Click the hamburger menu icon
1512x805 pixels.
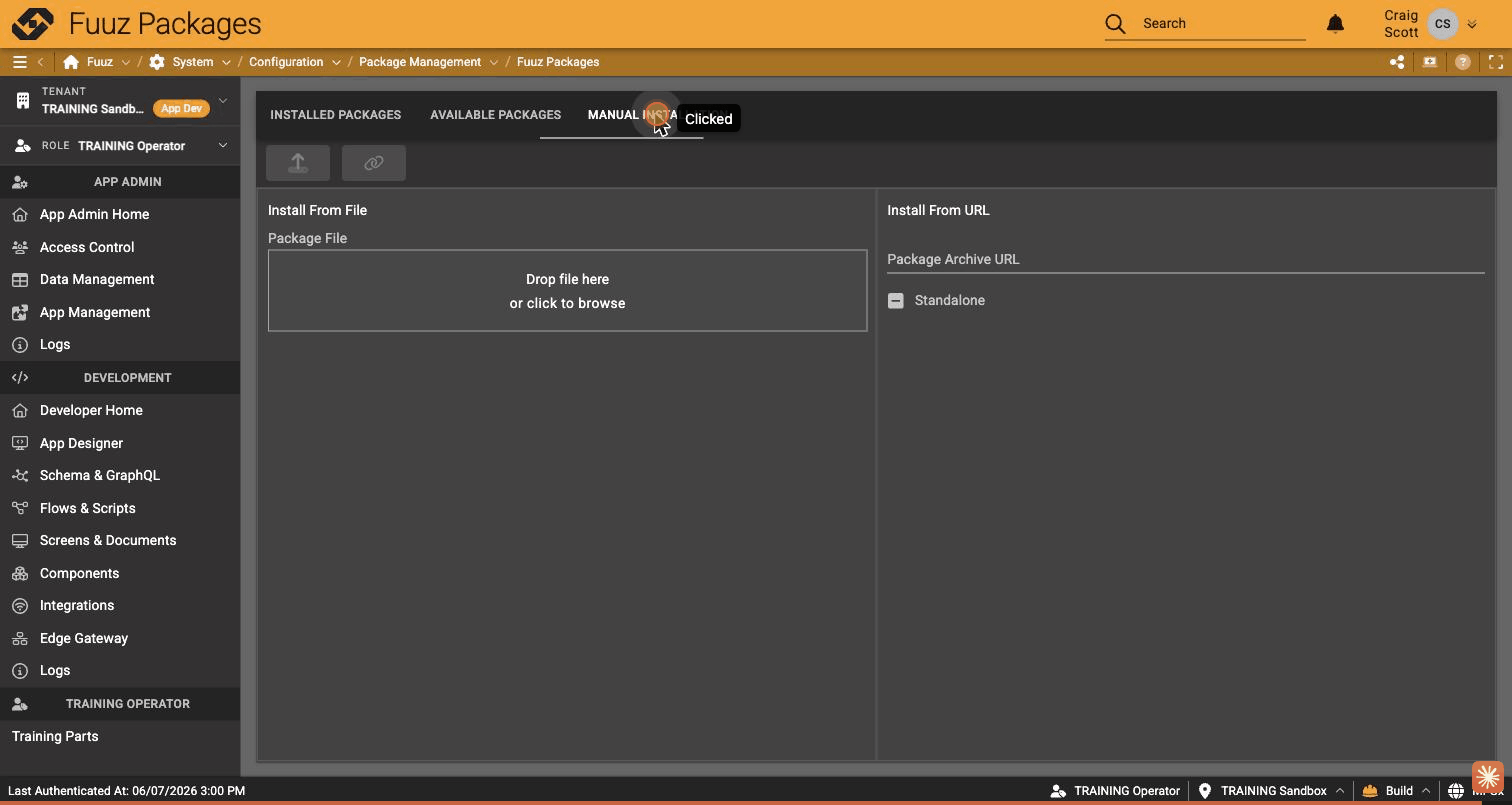click(19, 62)
